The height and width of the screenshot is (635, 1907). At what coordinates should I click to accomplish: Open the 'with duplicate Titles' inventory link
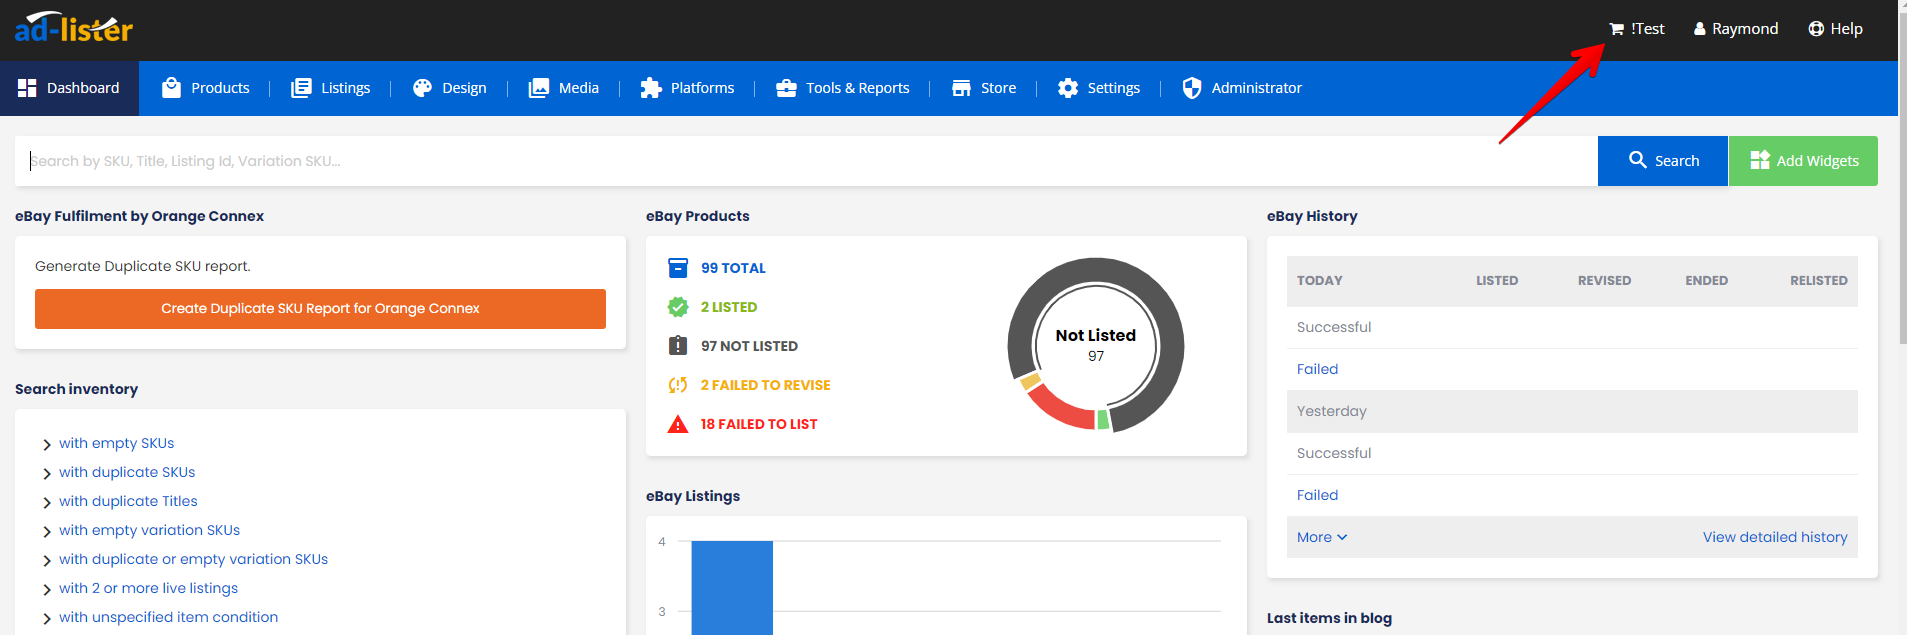(128, 501)
